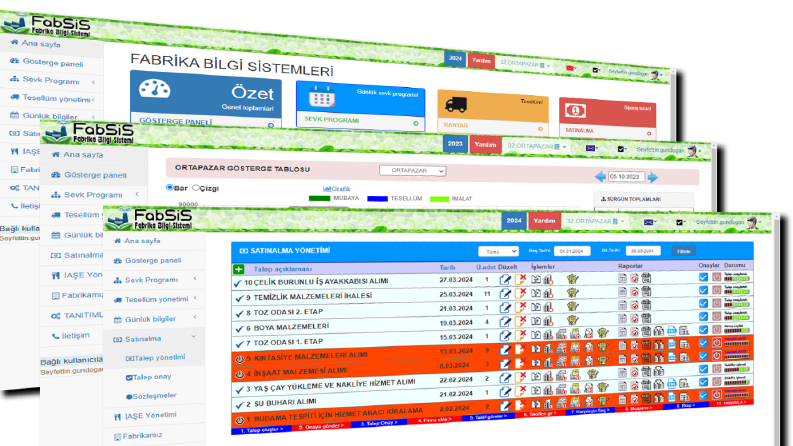793x446 pixels.
Task: Click the date field showing 05.10.2023
Action: click(x=625, y=176)
